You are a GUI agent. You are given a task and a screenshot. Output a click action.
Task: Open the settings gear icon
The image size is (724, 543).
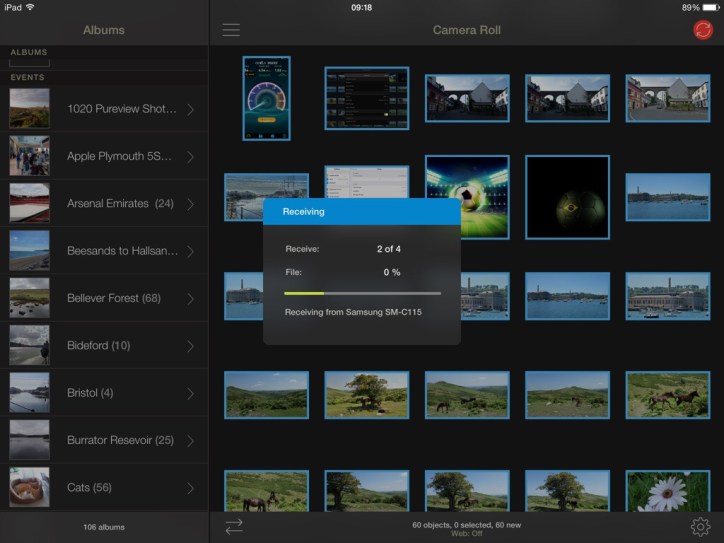[x=700, y=527]
